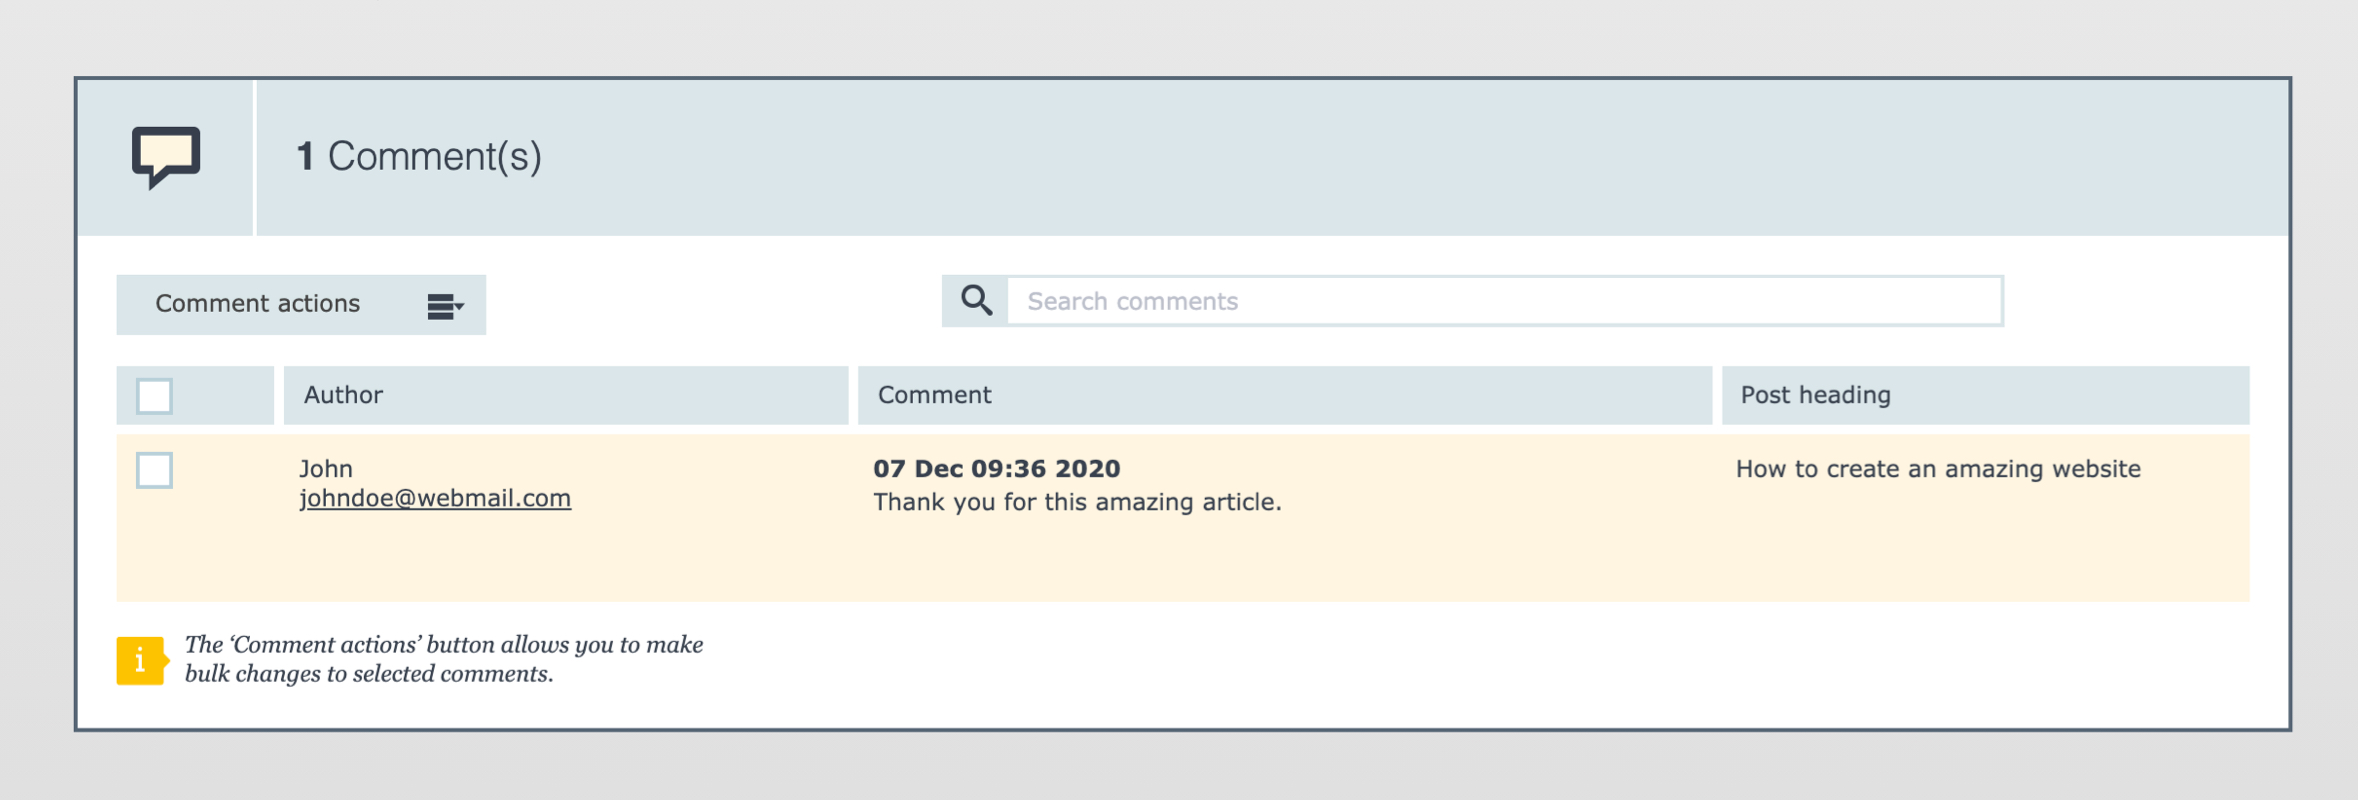Click the bulk changes info tip text

(444, 659)
